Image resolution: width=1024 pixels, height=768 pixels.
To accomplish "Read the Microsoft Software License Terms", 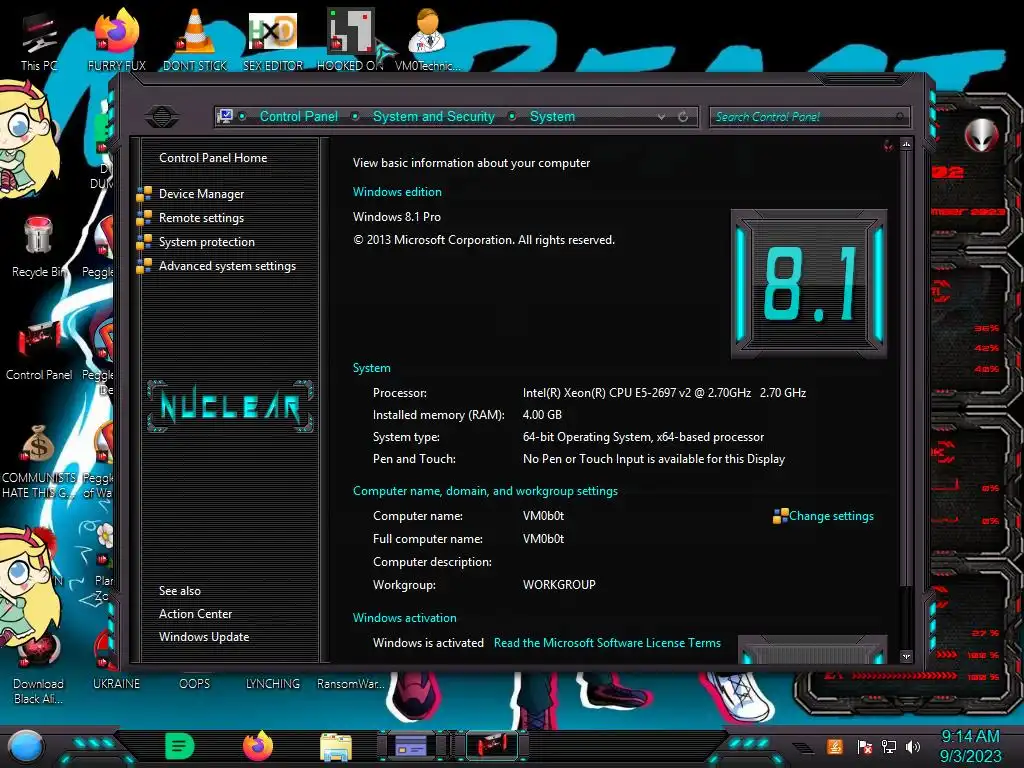I will coord(607,643).
